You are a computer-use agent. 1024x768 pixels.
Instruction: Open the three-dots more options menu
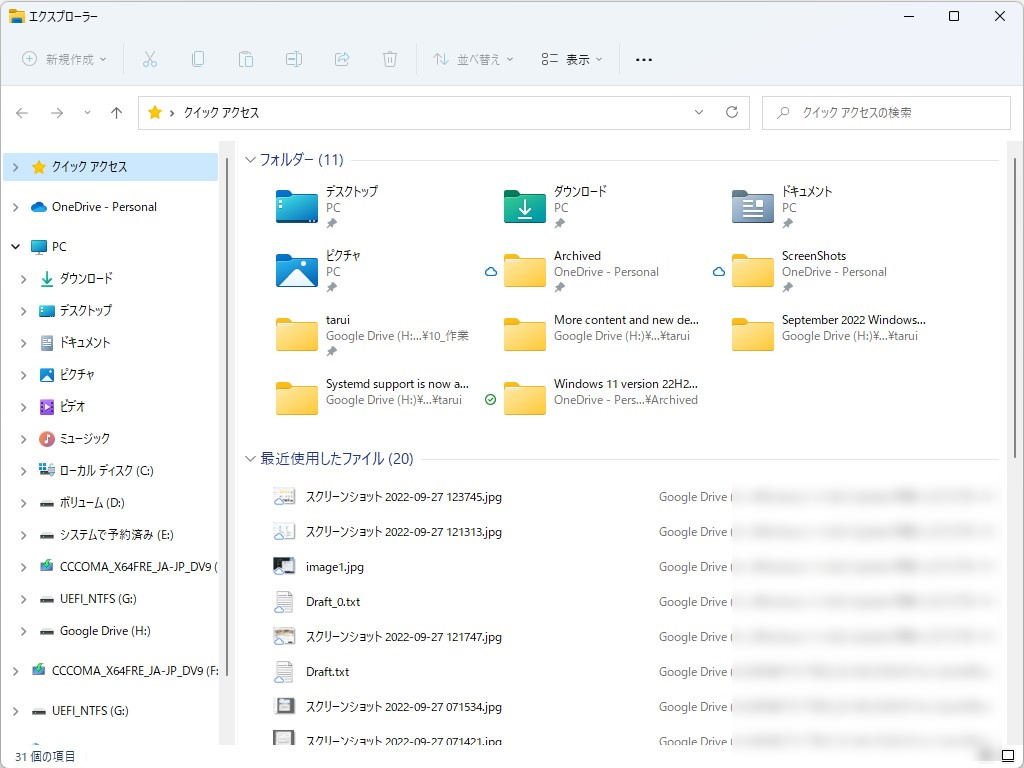click(644, 59)
